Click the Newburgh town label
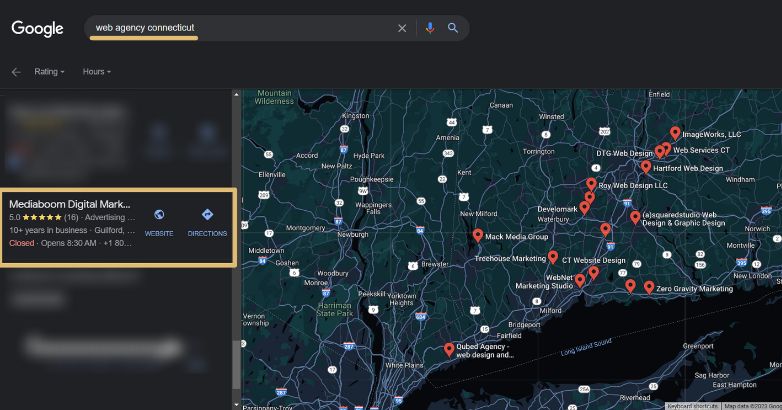This screenshot has width=782, height=410. [353, 234]
